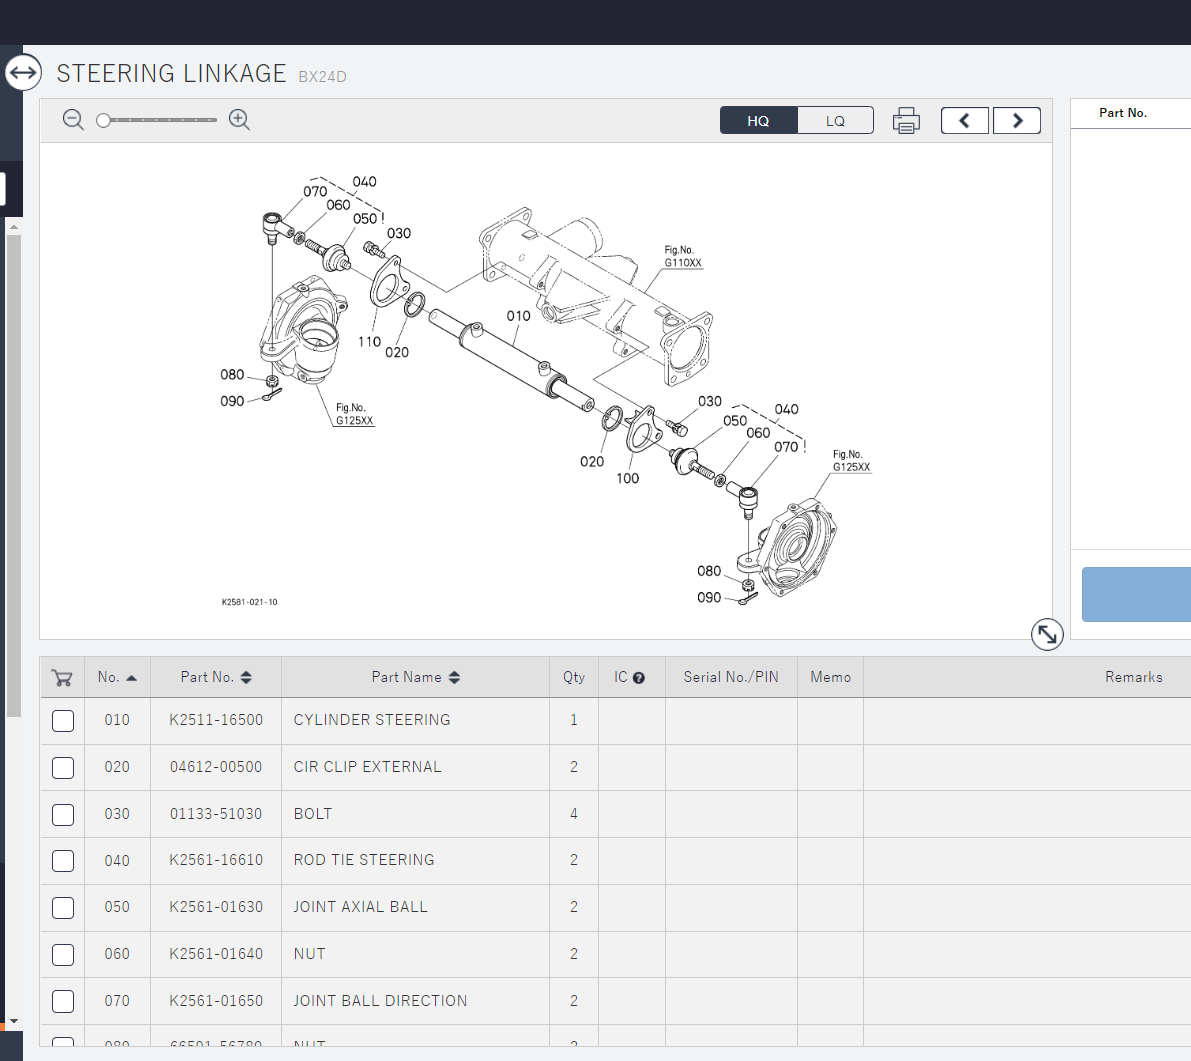Expand diagram with resize arrow icon

(x=1047, y=634)
